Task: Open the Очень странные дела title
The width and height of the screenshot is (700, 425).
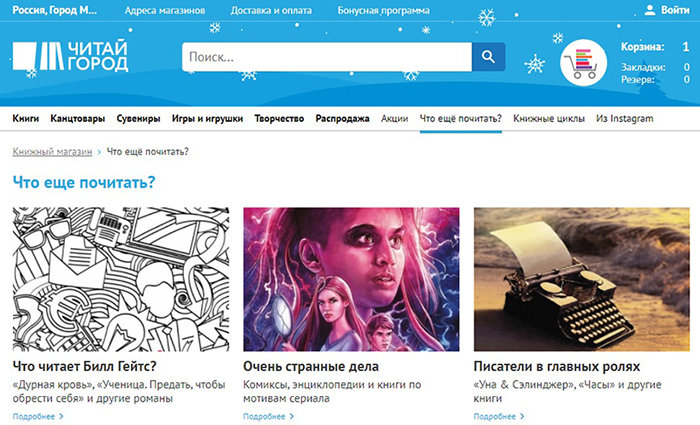Action: coord(311,367)
